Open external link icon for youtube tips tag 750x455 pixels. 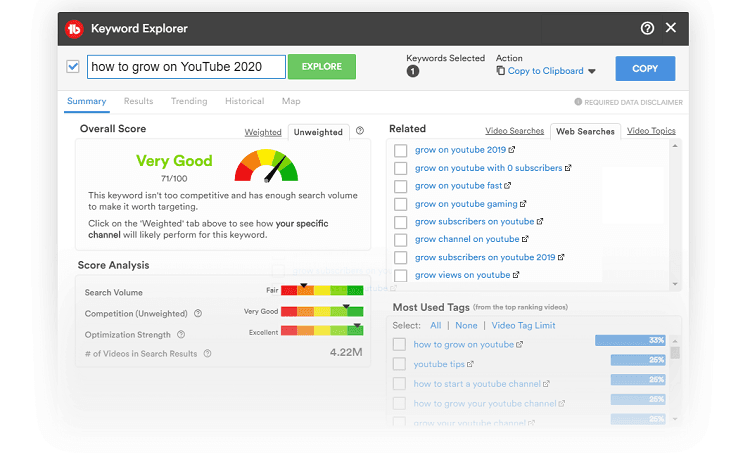tap(470, 364)
